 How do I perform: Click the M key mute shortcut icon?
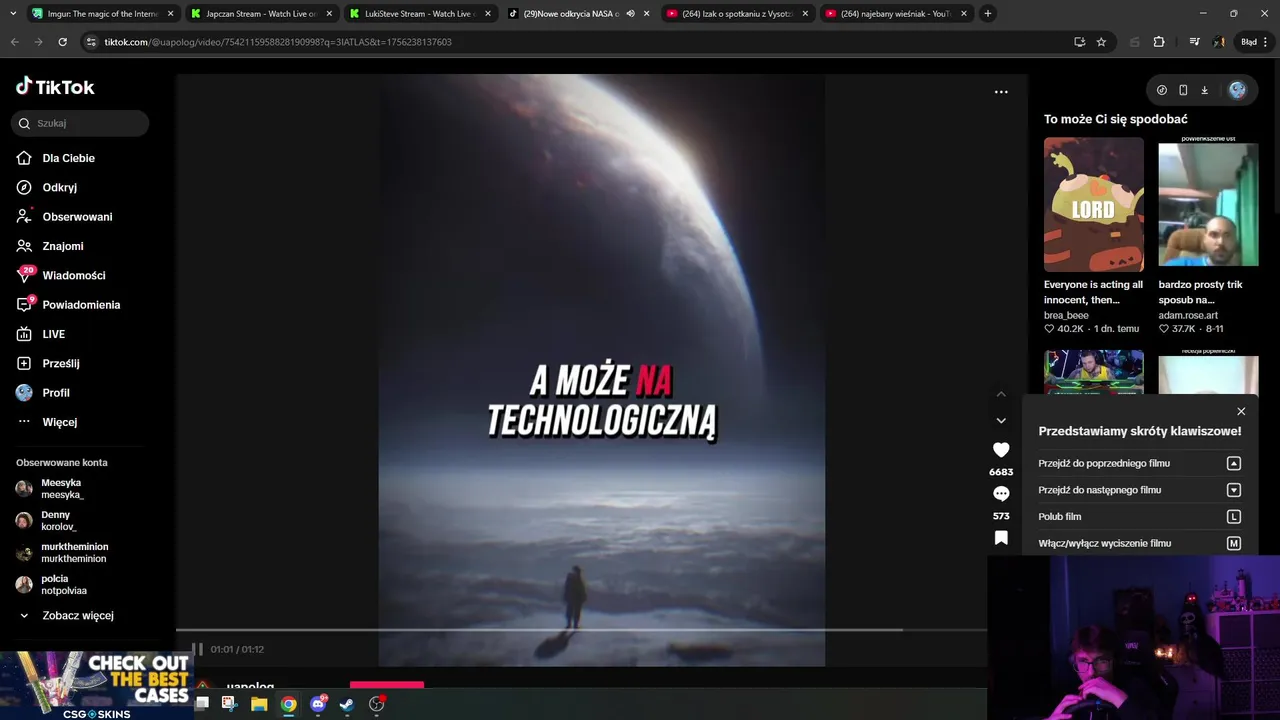(x=1234, y=543)
